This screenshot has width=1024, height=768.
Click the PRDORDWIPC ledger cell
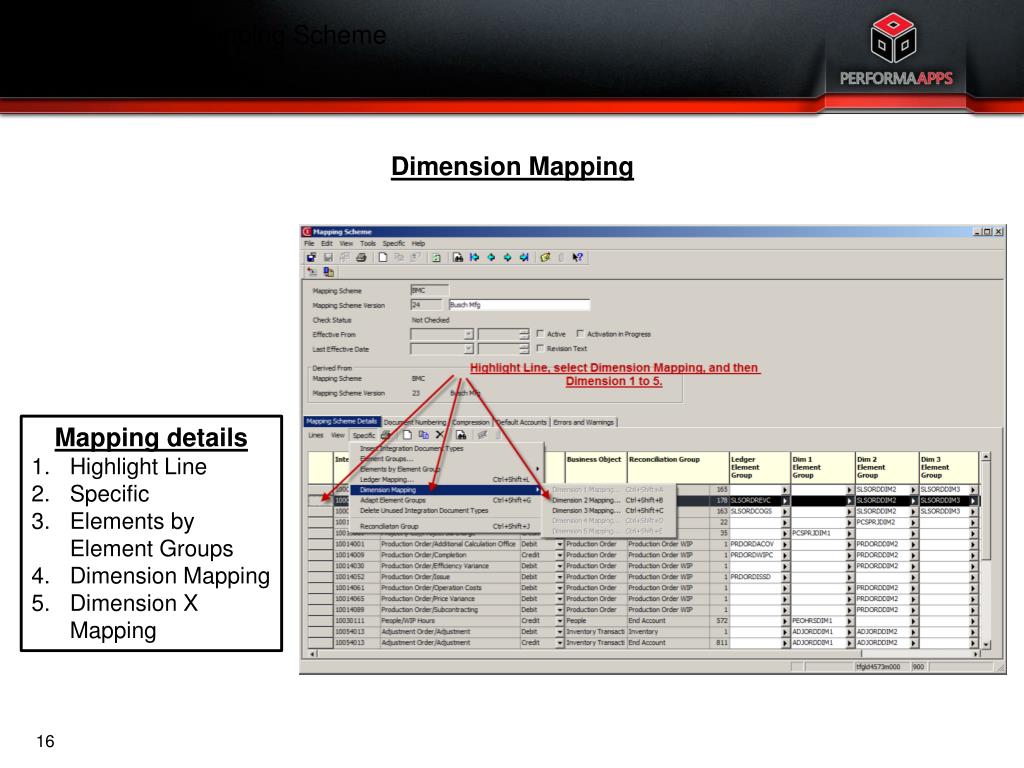756,555
